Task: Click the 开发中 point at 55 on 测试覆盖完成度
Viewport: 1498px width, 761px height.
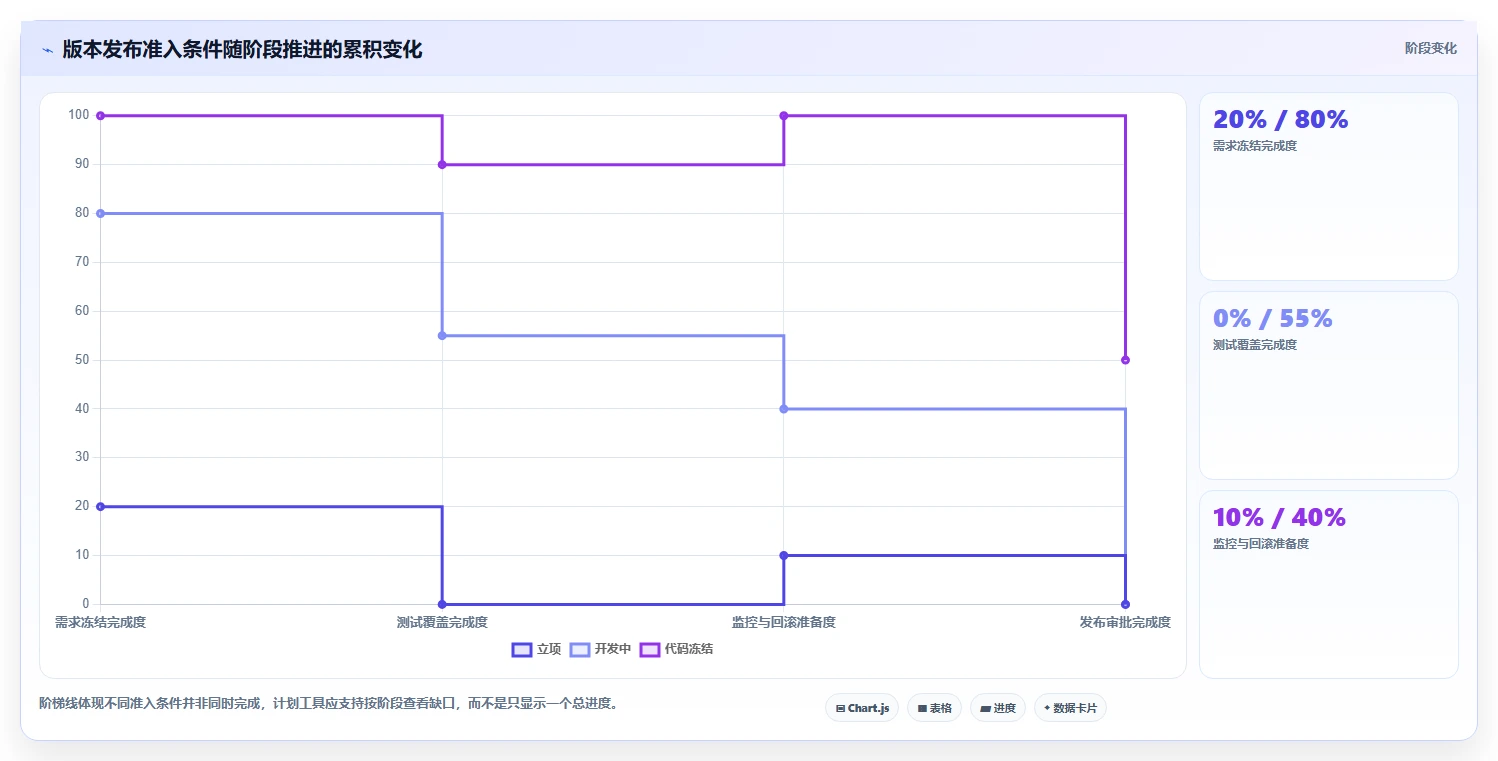Action: pyautogui.click(x=442, y=336)
